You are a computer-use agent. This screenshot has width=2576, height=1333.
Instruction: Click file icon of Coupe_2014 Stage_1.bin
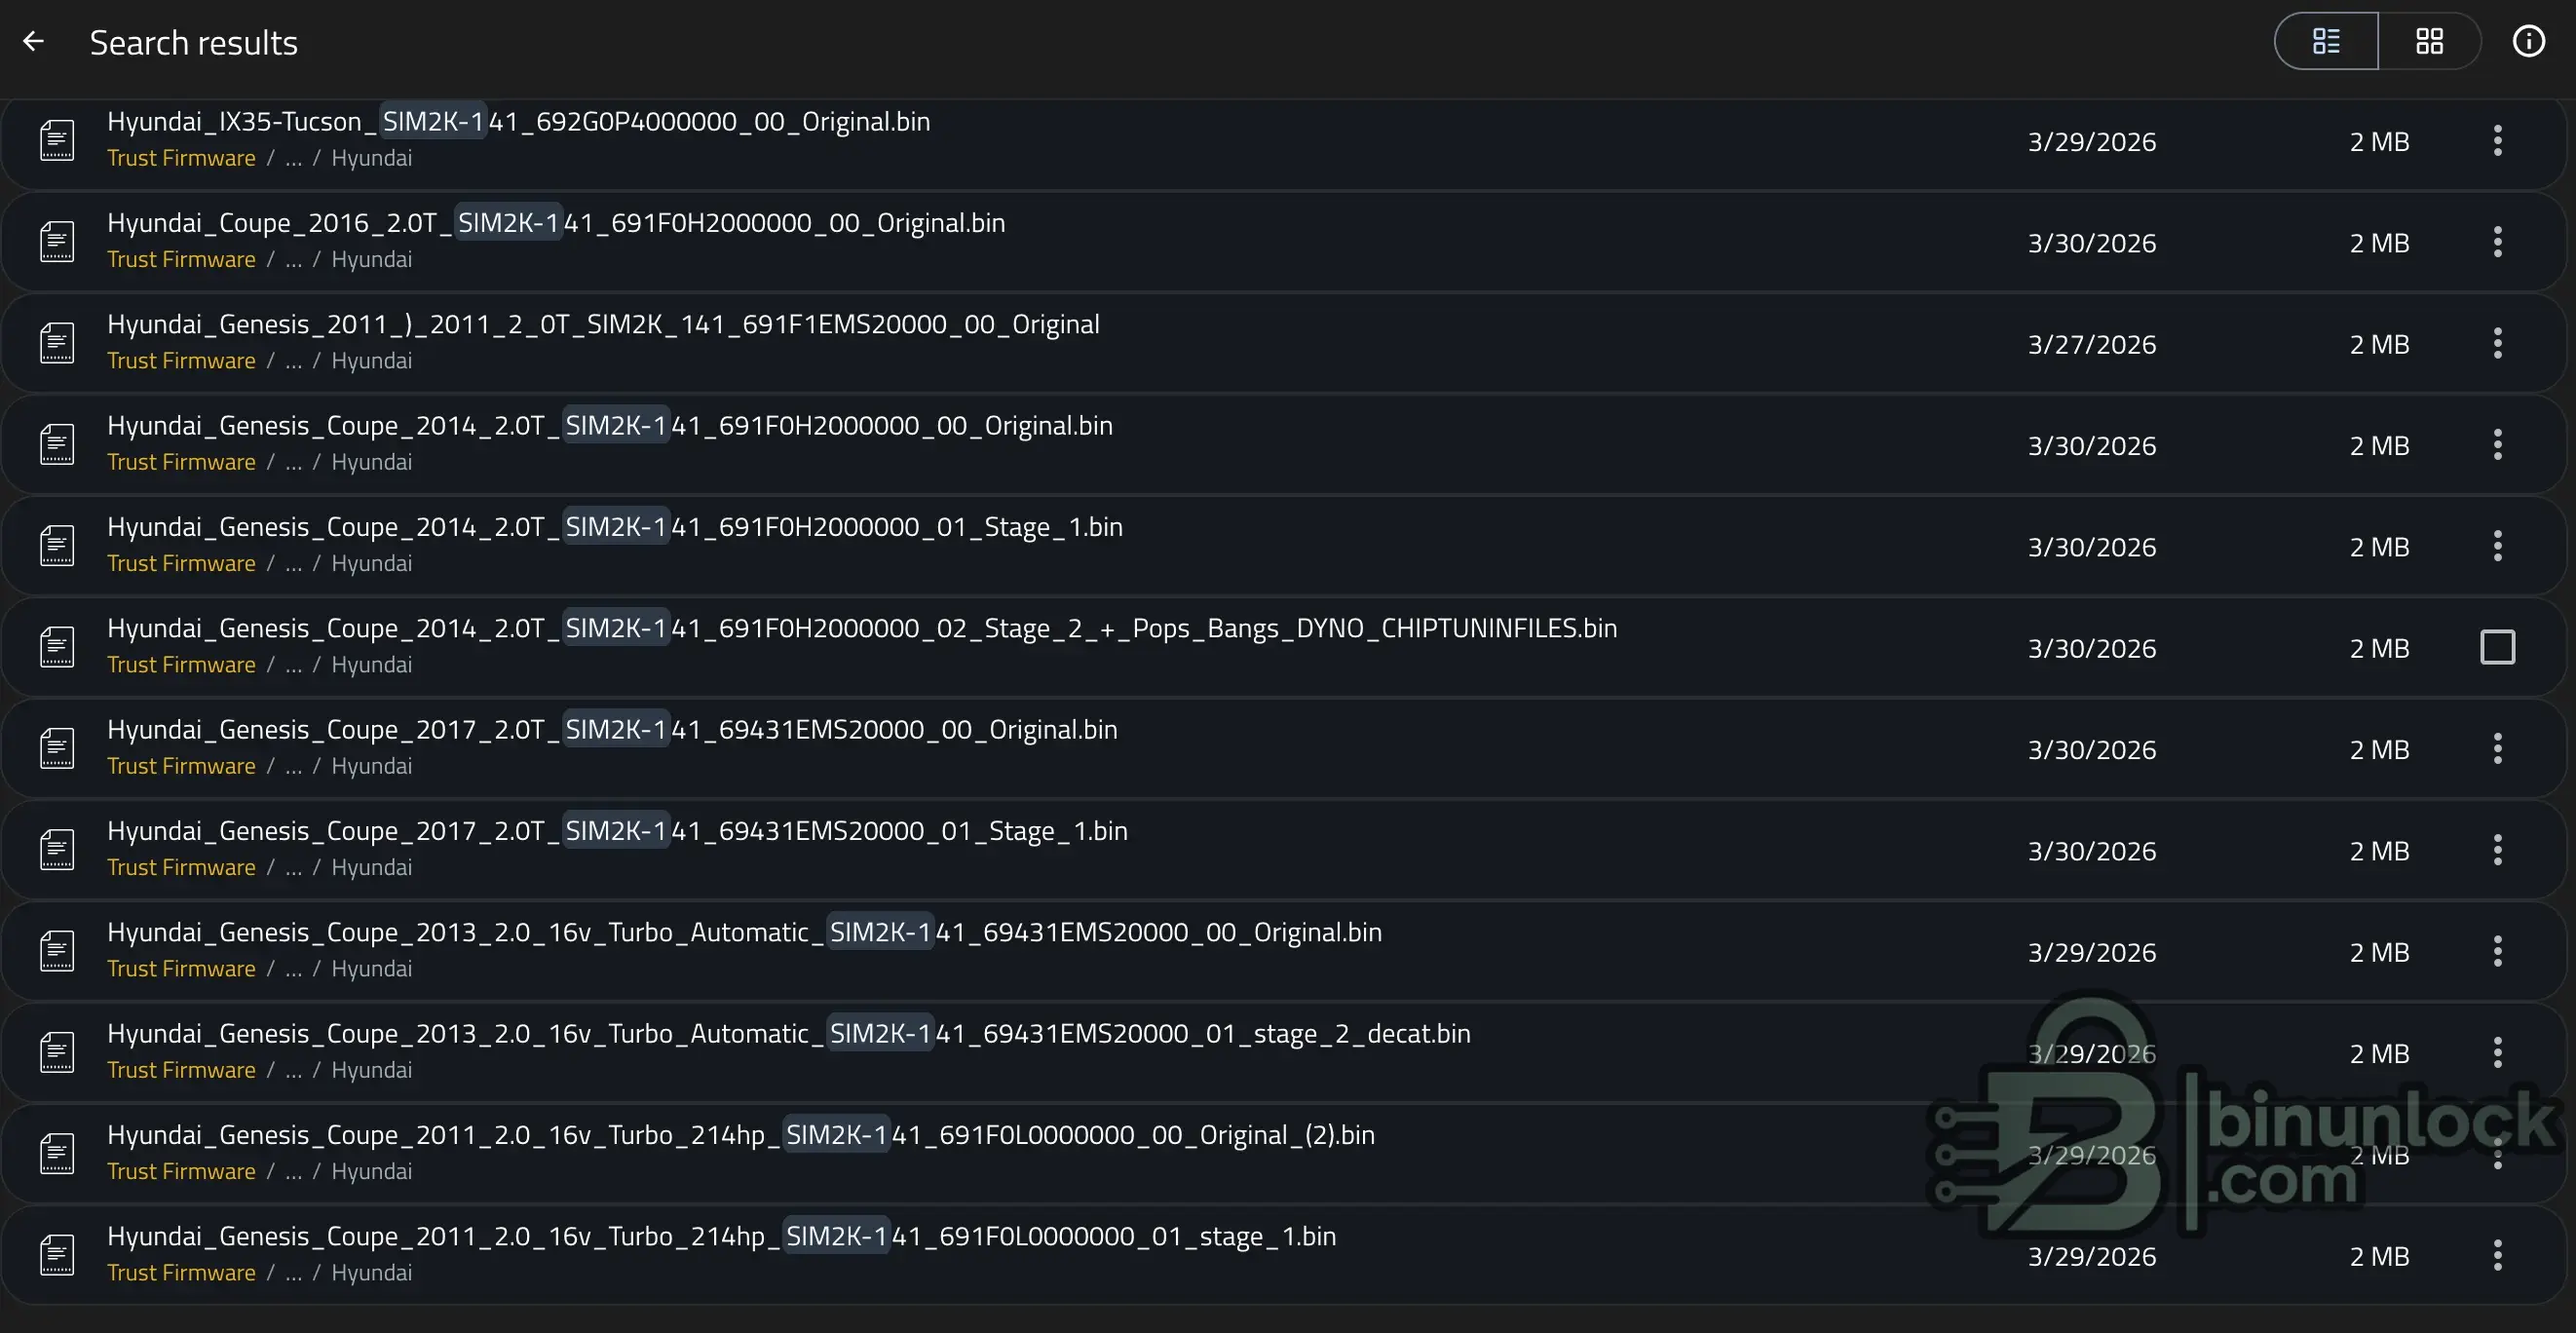pos(57,546)
